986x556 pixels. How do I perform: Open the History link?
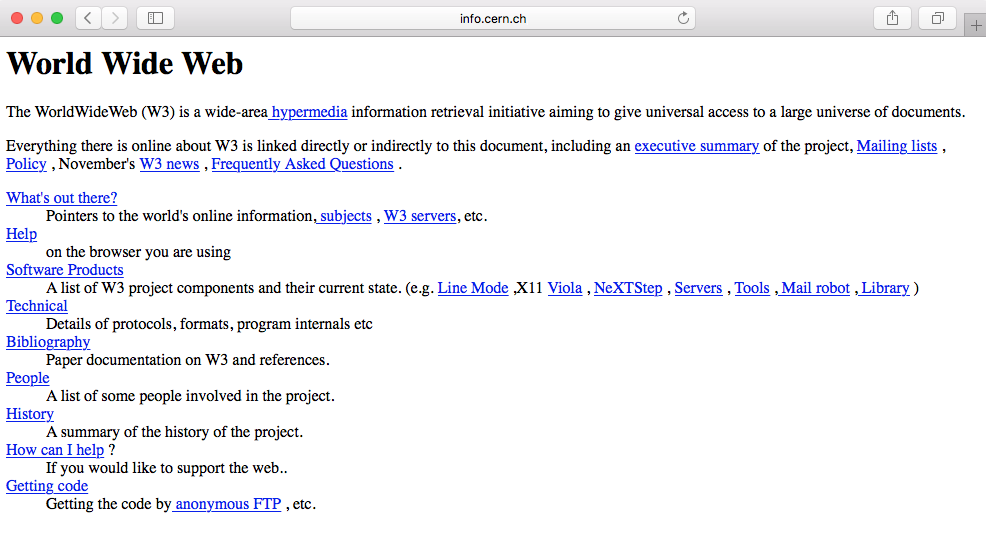30,414
